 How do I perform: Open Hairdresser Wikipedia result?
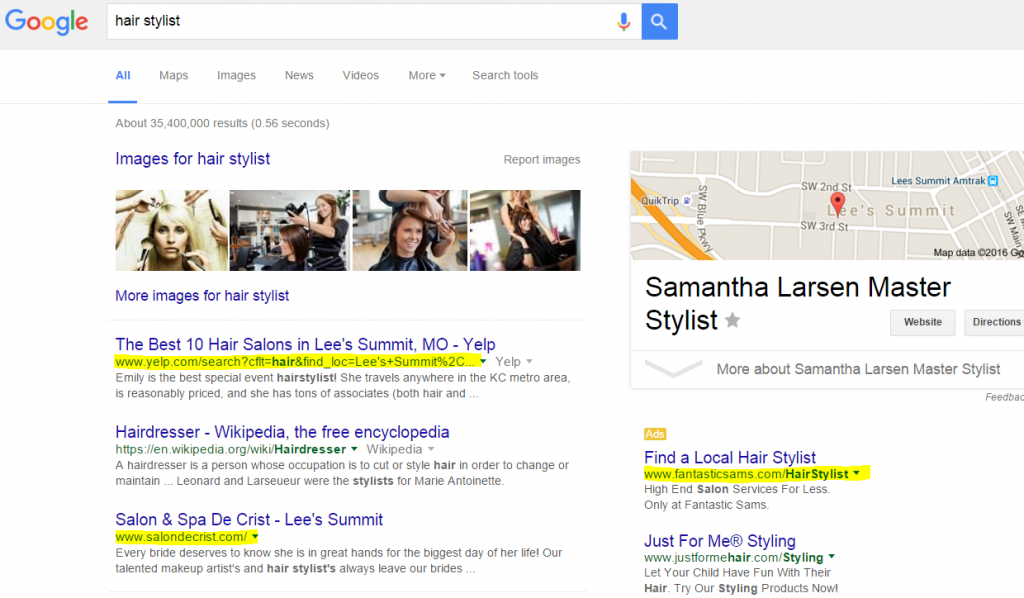pyautogui.click(x=282, y=432)
